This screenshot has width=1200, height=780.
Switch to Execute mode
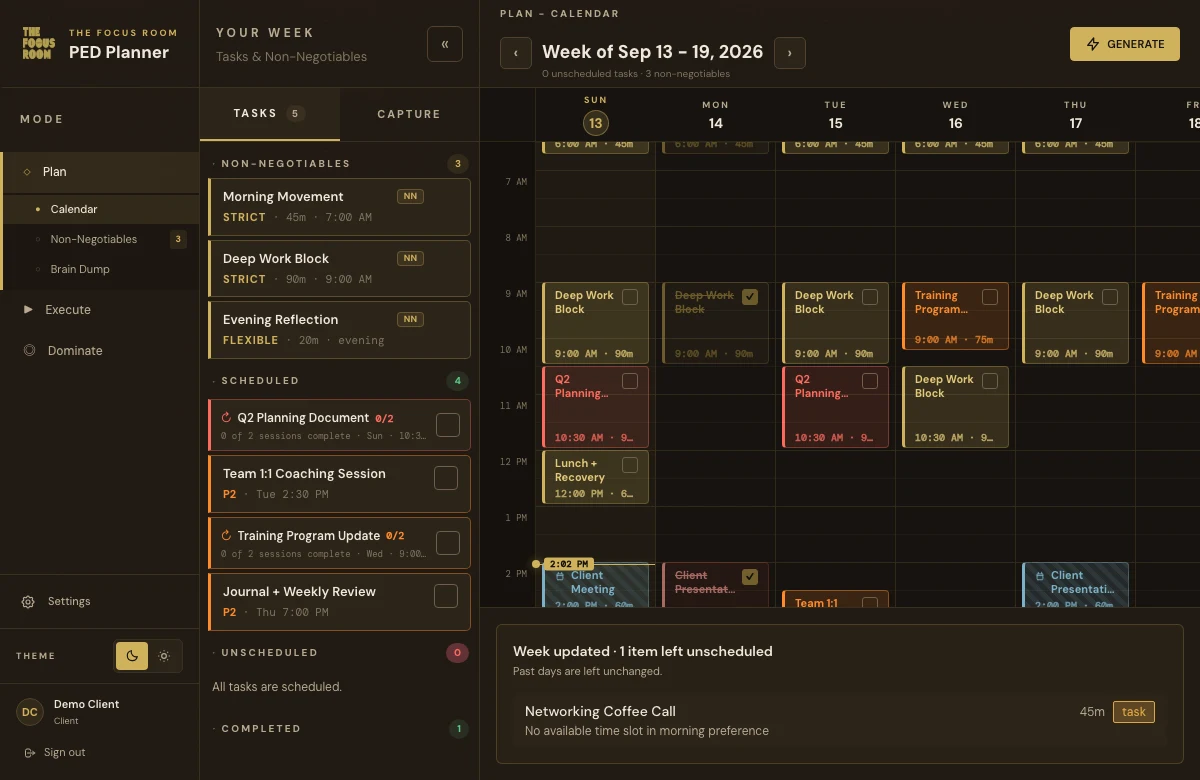click(x=100, y=310)
